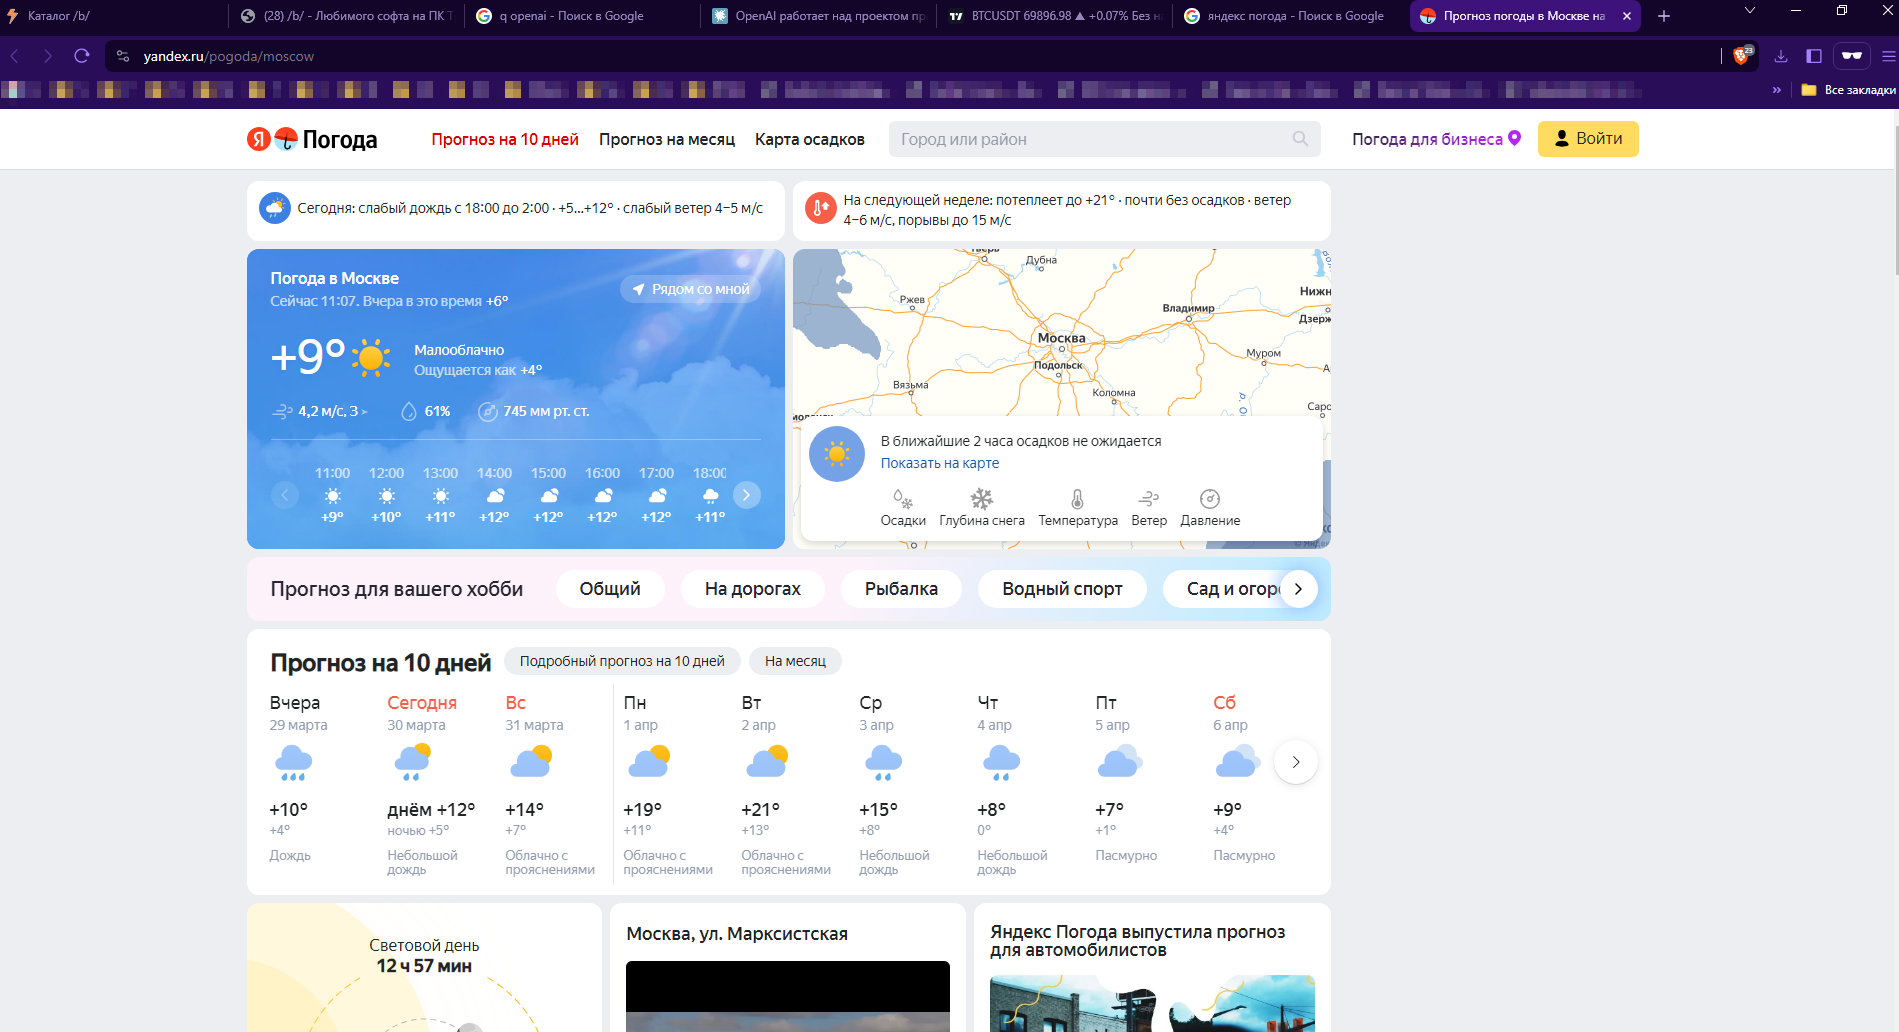1899x1032 pixels.
Task: Open new browser tab with plus
Action: coord(1664,16)
